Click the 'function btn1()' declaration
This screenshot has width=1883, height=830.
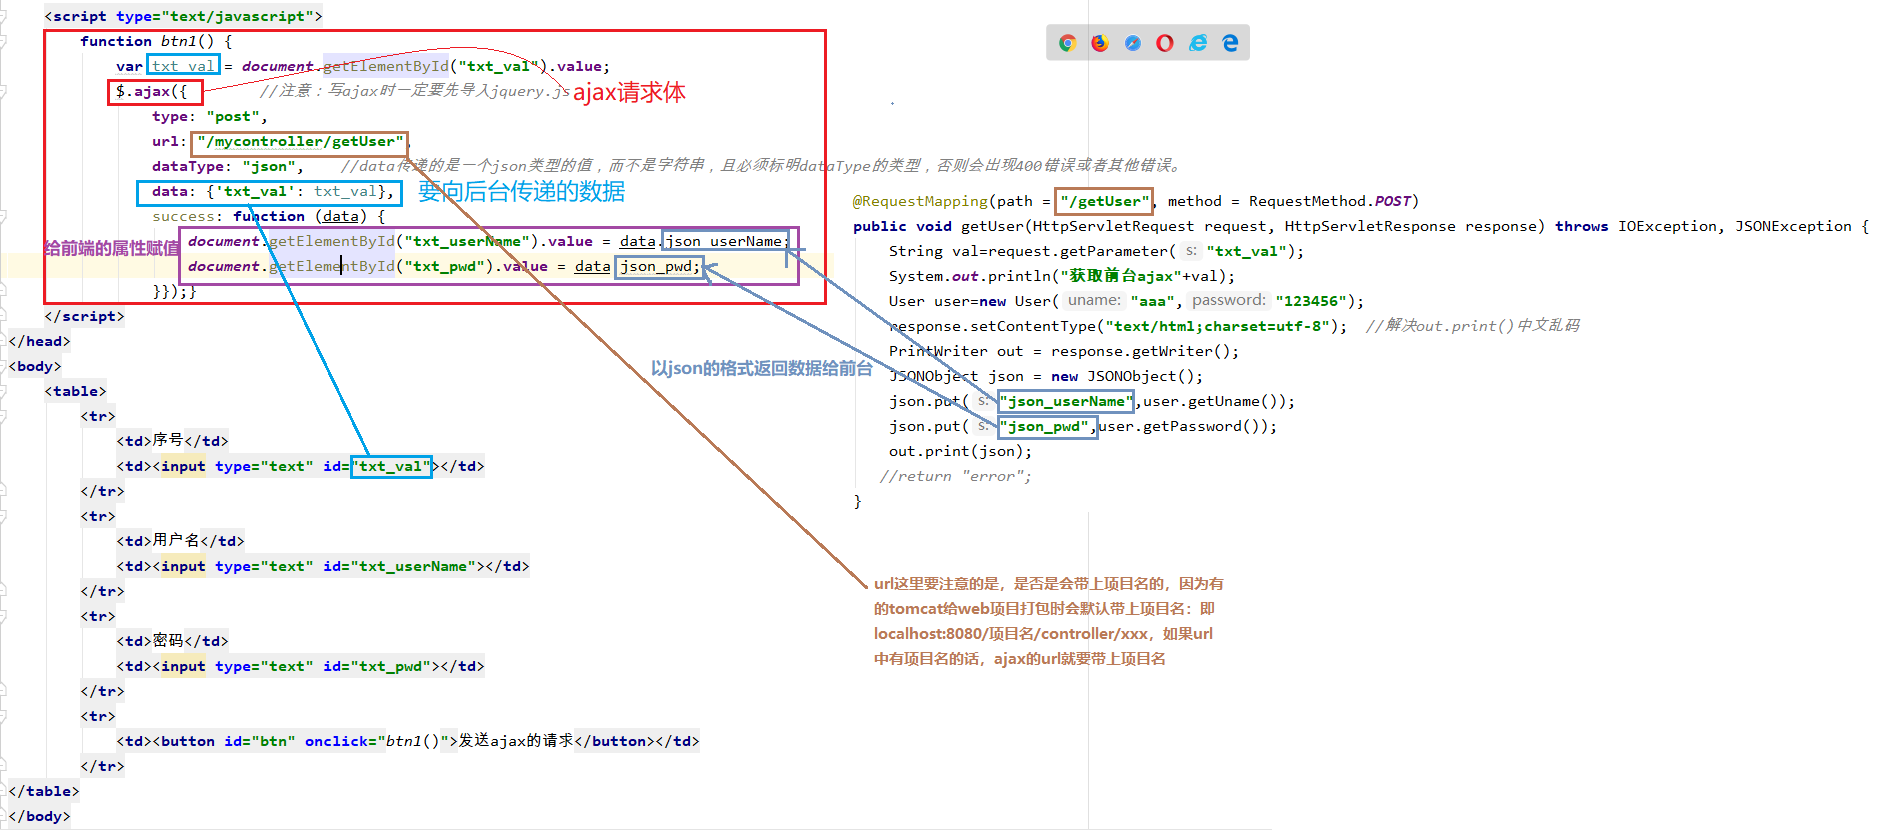click(x=156, y=42)
